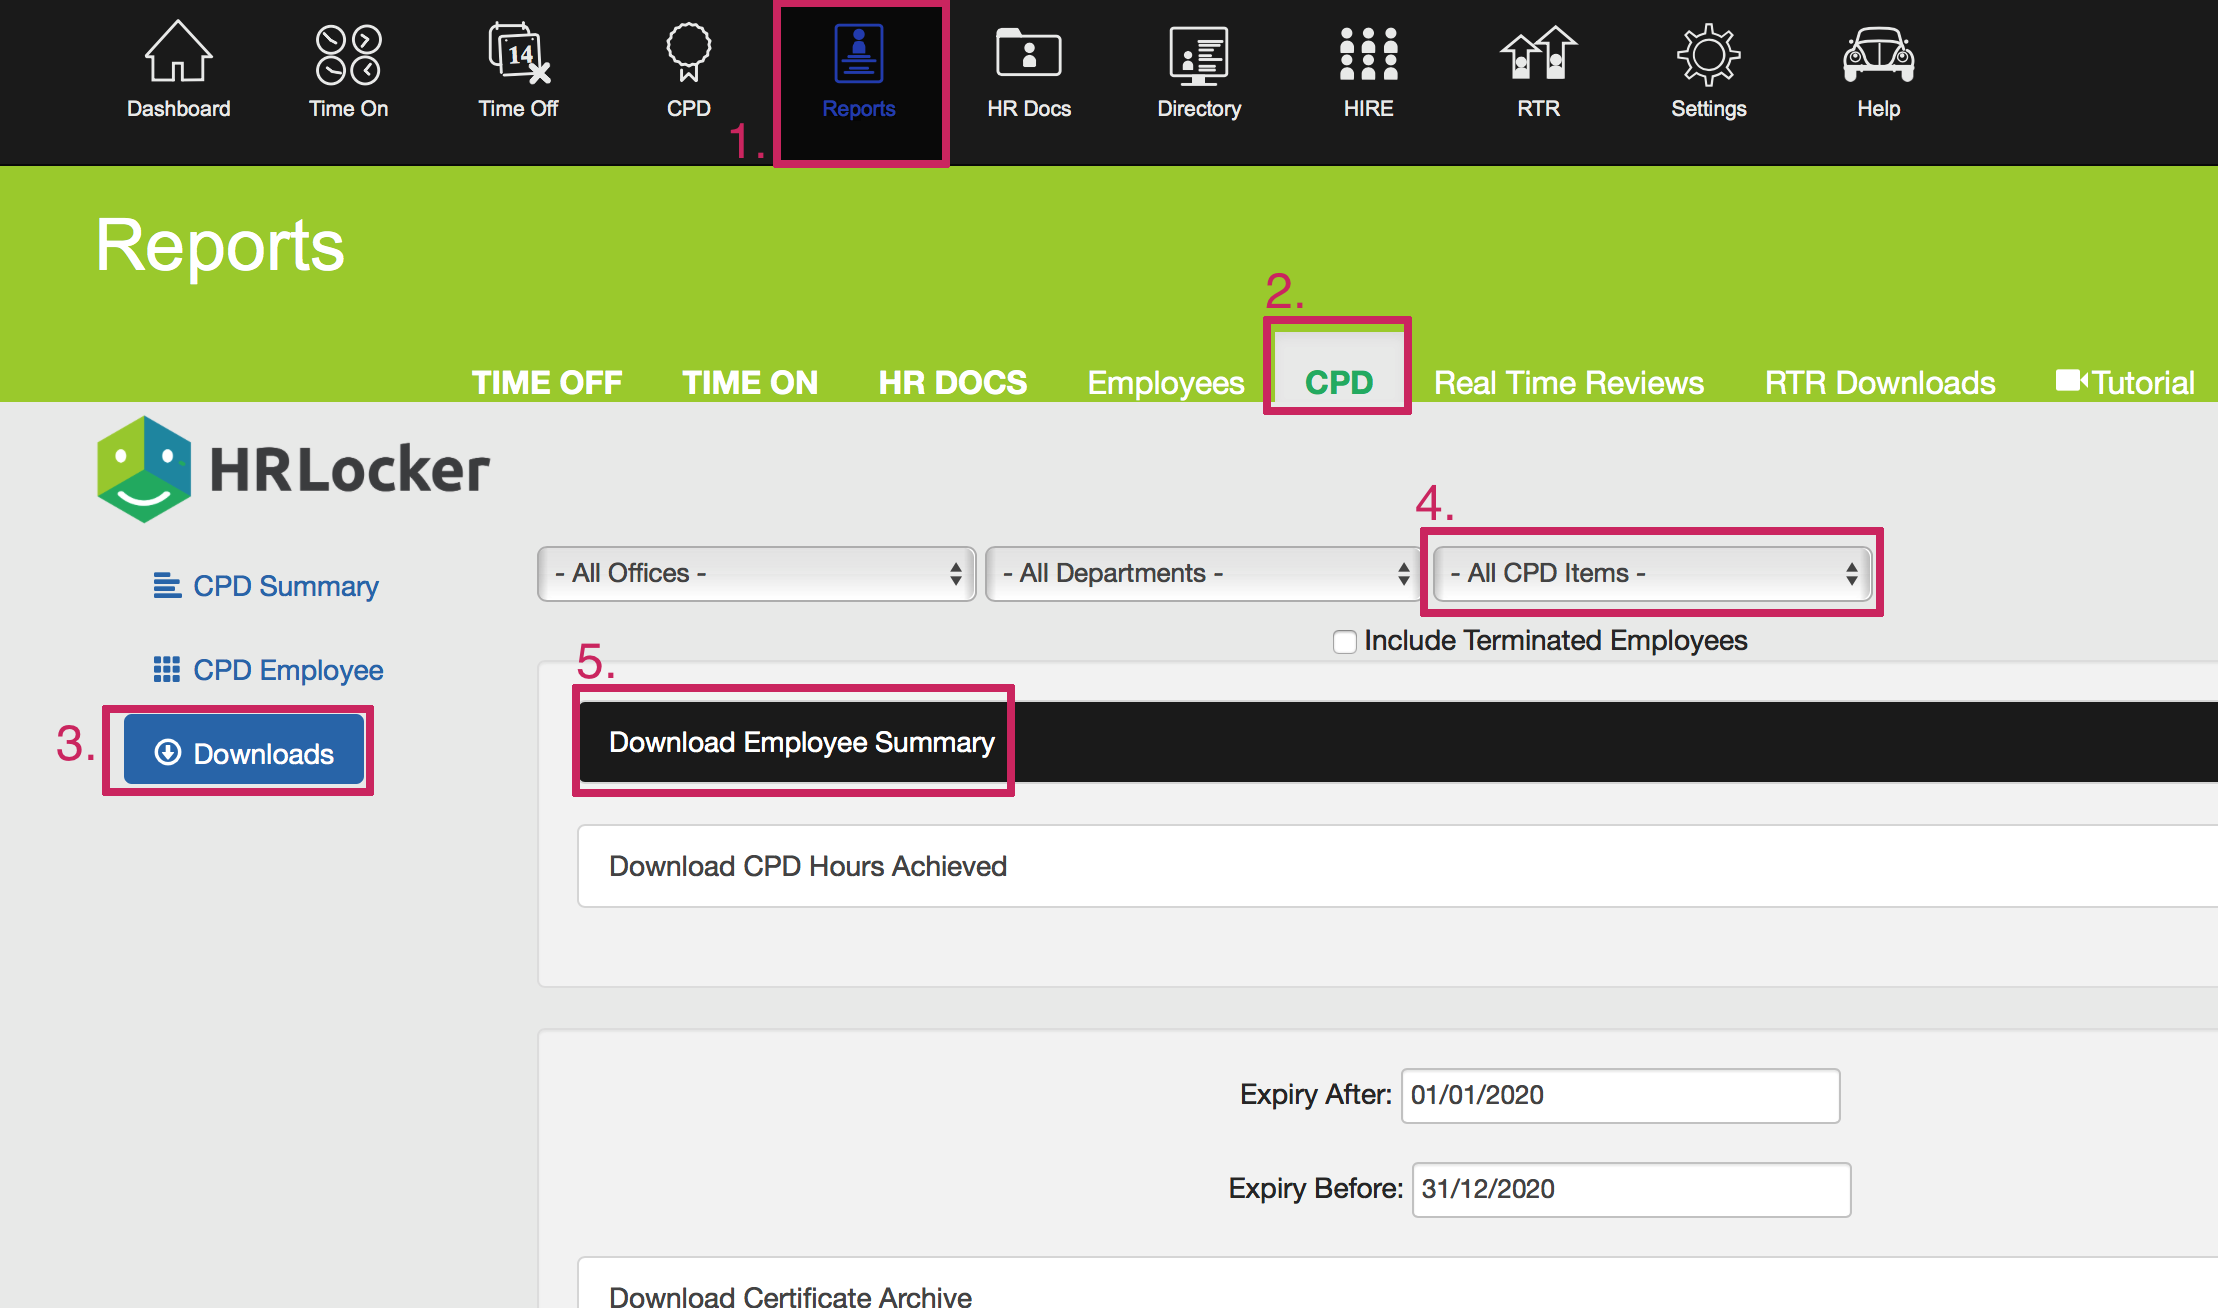Open Settings gear icon
This screenshot has width=2218, height=1308.
(x=1708, y=54)
